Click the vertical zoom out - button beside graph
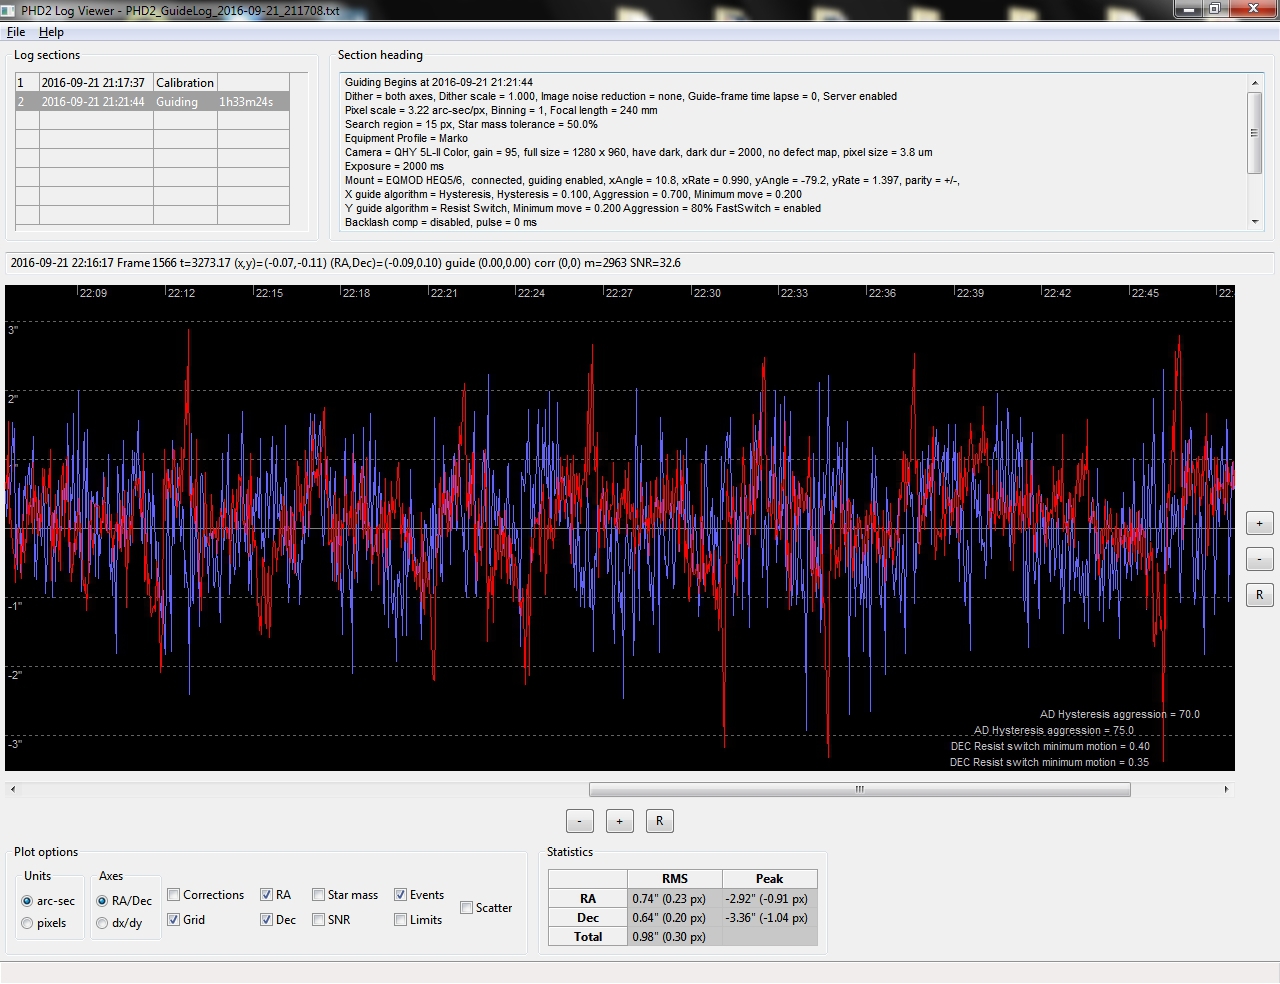Screen dimensions: 1280x984 click(1259, 559)
